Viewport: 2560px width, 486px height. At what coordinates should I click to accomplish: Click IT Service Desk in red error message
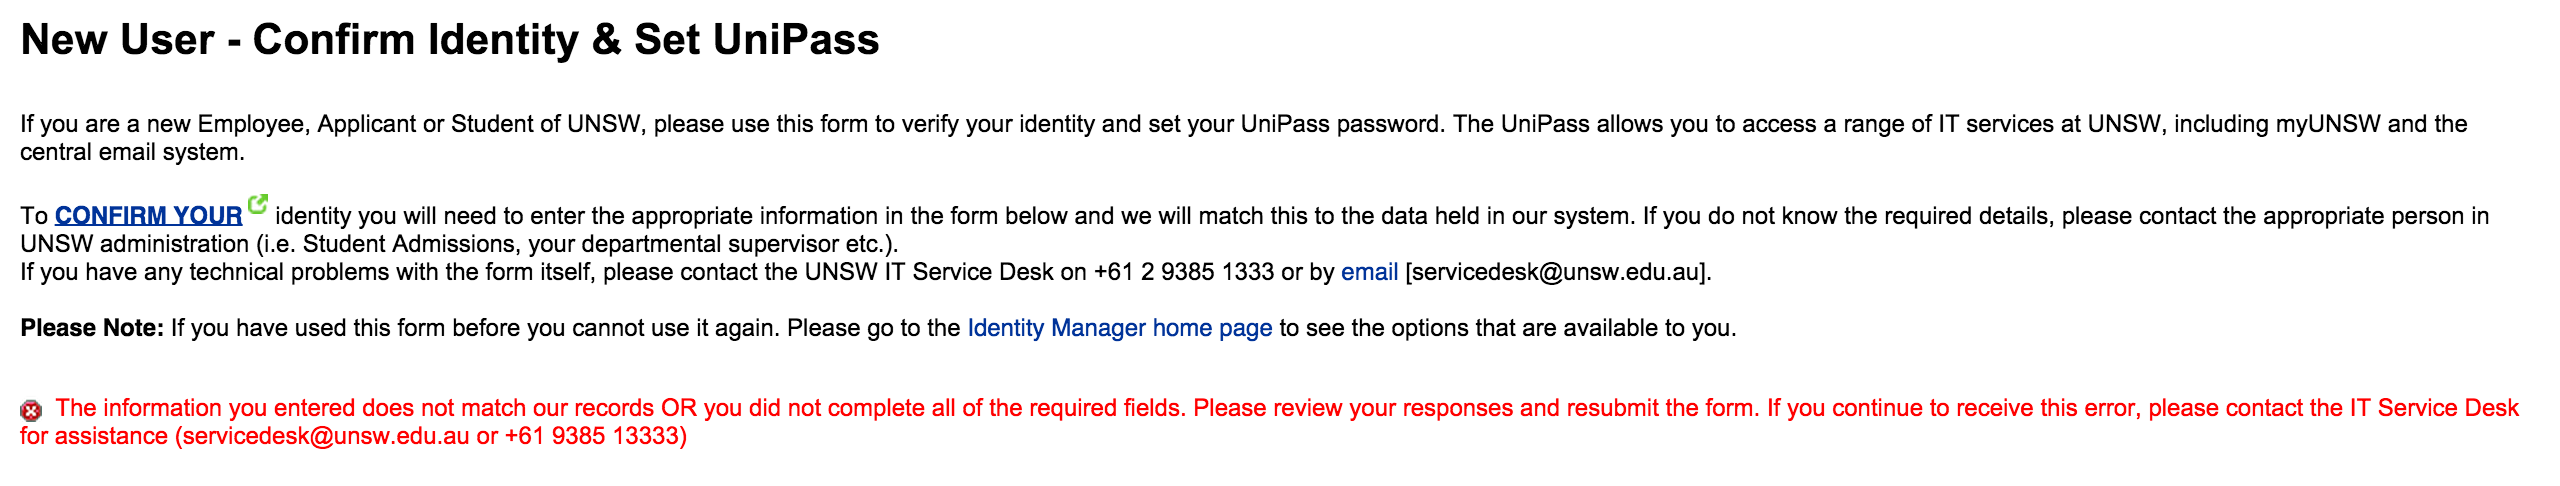[2434, 408]
